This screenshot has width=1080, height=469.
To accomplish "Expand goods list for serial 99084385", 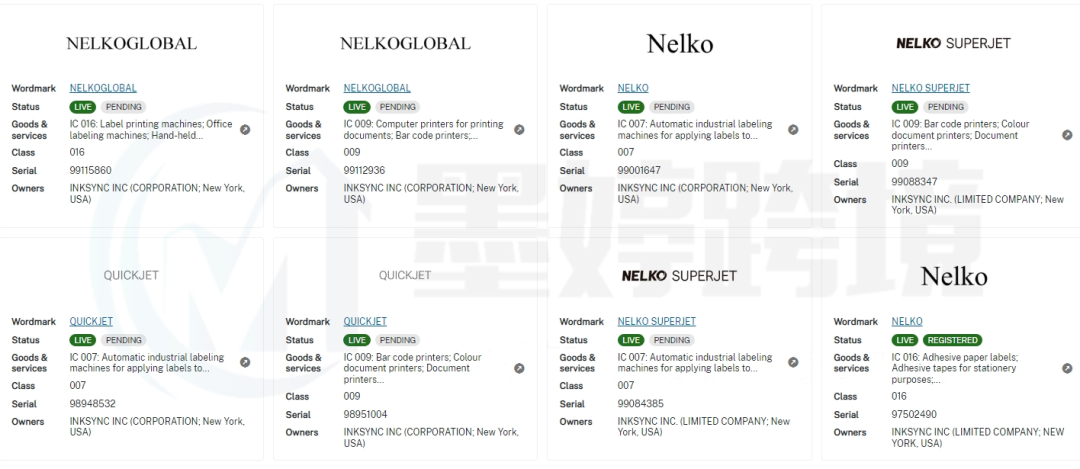I will point(793,363).
